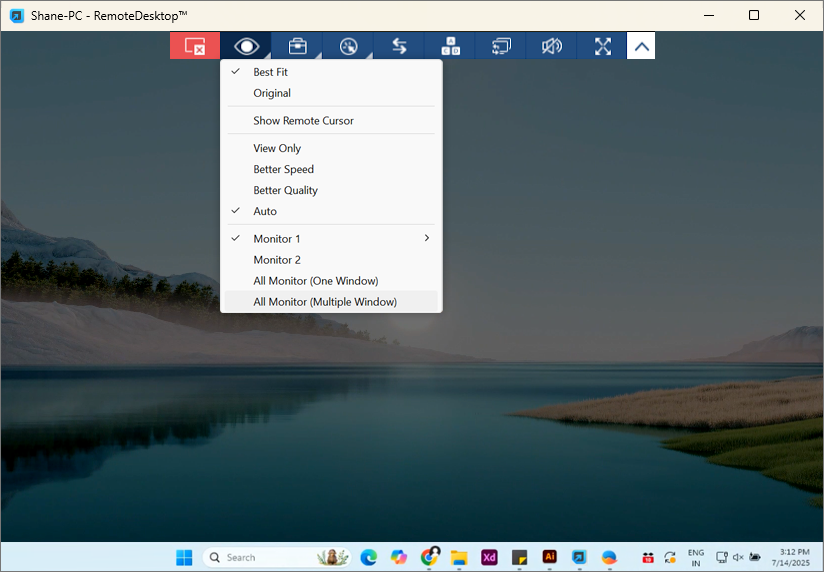824x572 pixels.
Task: Open Adobe Illustrator from the taskbar
Action: 549,557
